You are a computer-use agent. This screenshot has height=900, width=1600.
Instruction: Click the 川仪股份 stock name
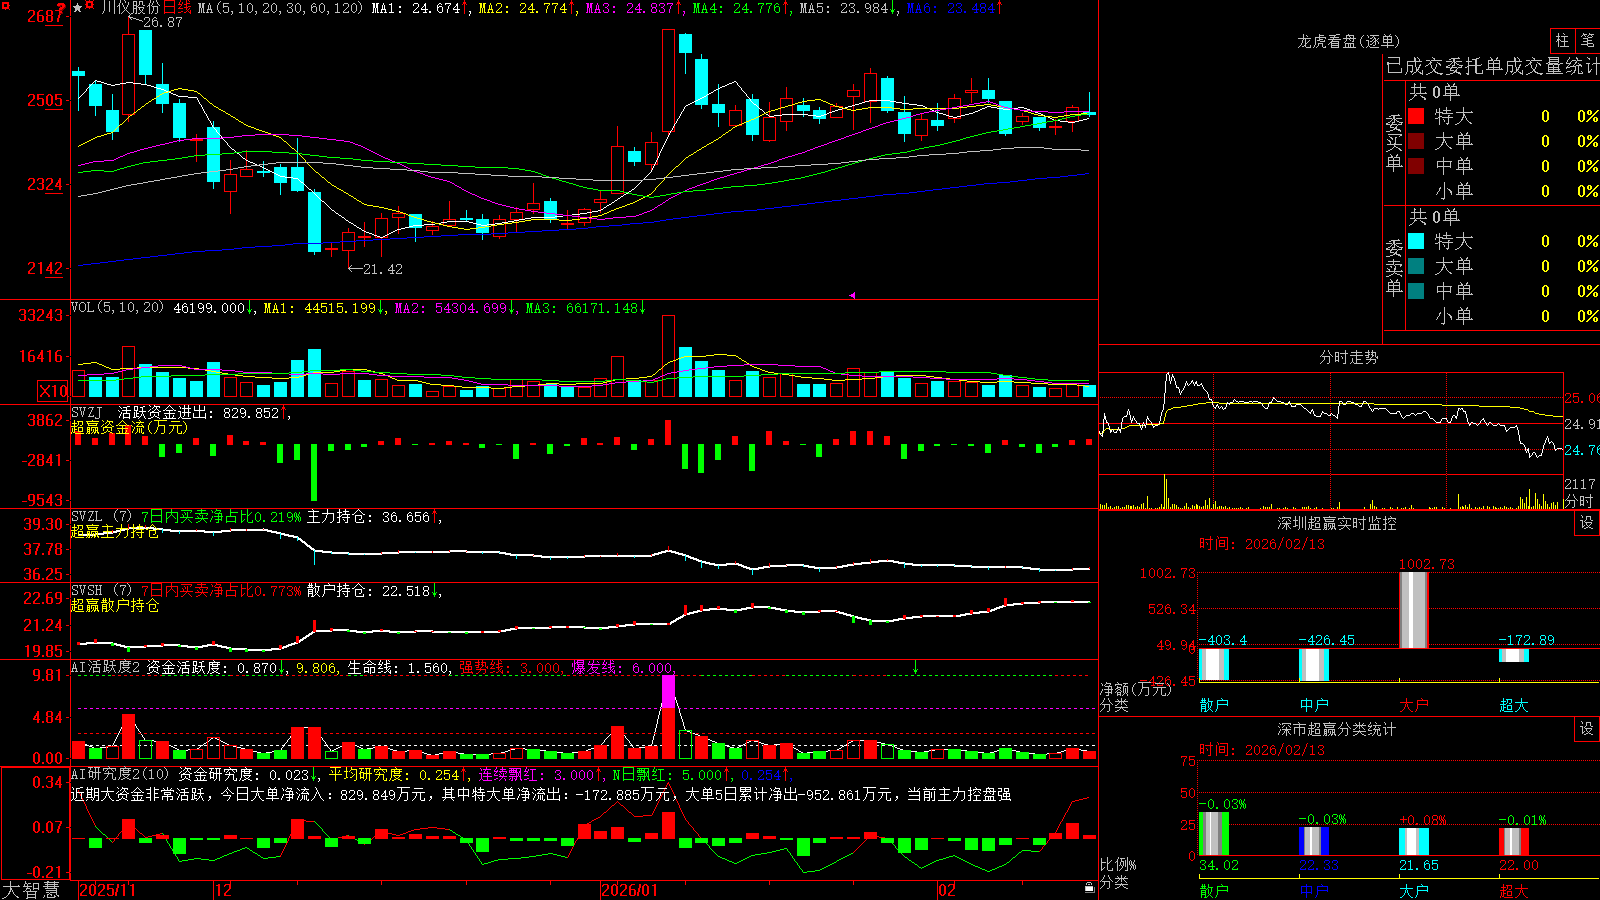[130, 8]
